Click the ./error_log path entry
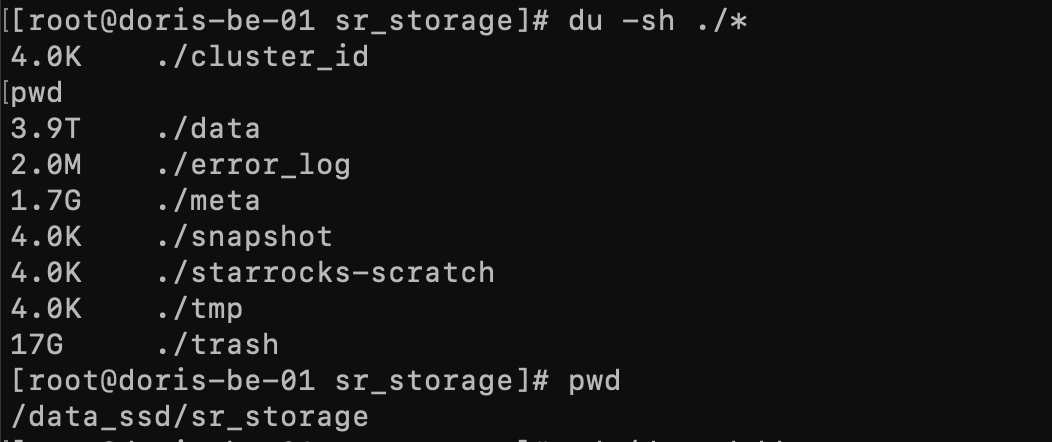 coord(254,165)
